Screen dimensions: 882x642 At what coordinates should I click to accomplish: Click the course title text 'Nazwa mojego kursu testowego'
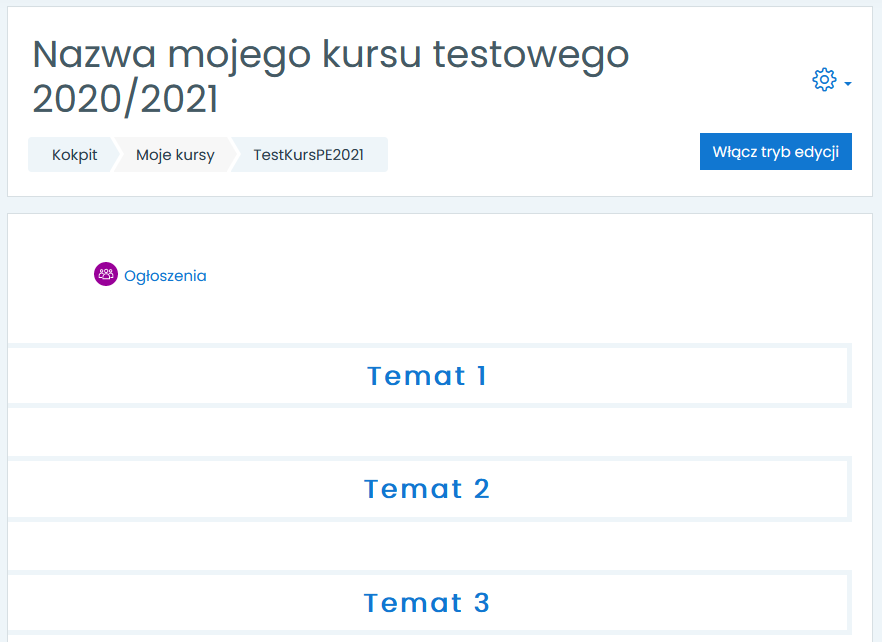[x=330, y=54]
